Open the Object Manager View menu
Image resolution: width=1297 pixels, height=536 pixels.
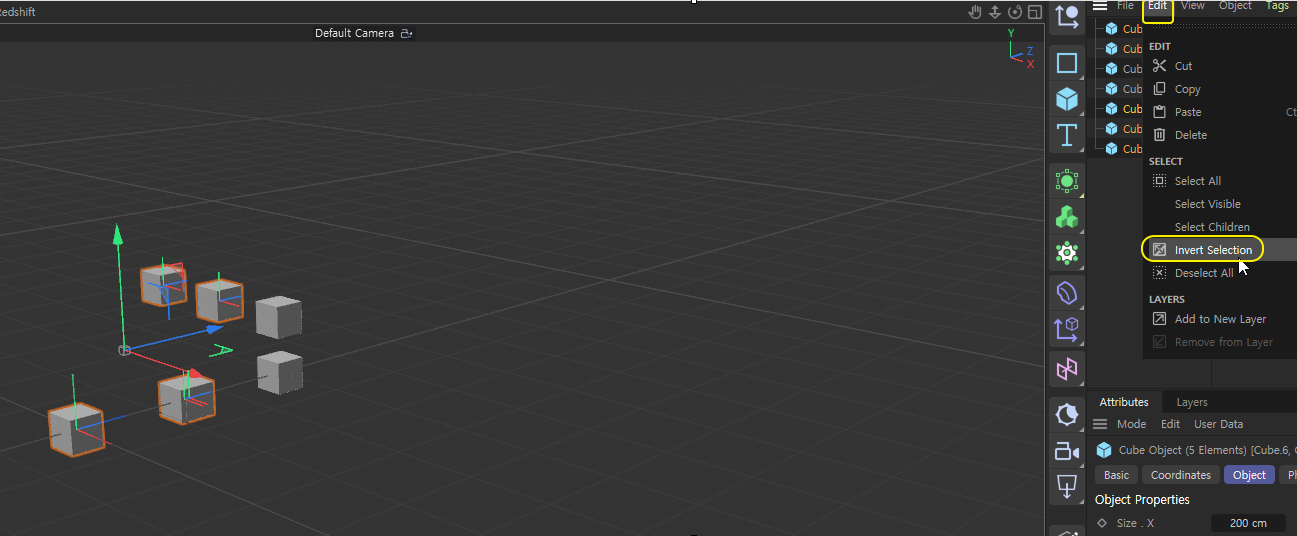[1192, 6]
